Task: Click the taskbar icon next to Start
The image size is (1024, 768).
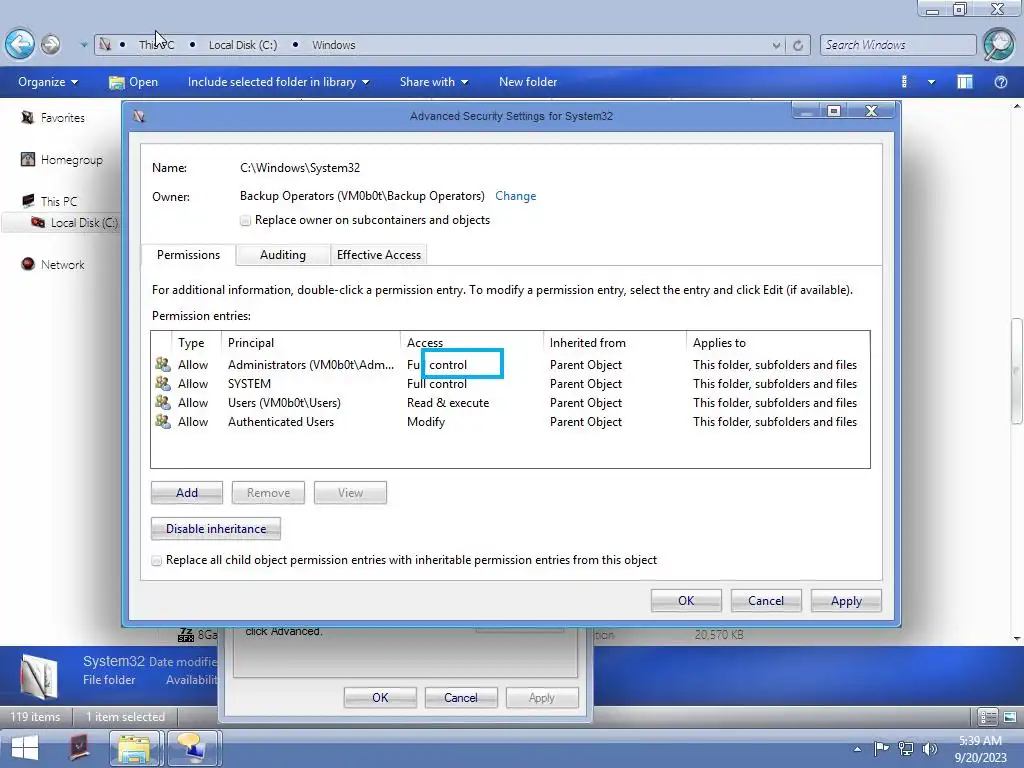Action: [x=79, y=748]
